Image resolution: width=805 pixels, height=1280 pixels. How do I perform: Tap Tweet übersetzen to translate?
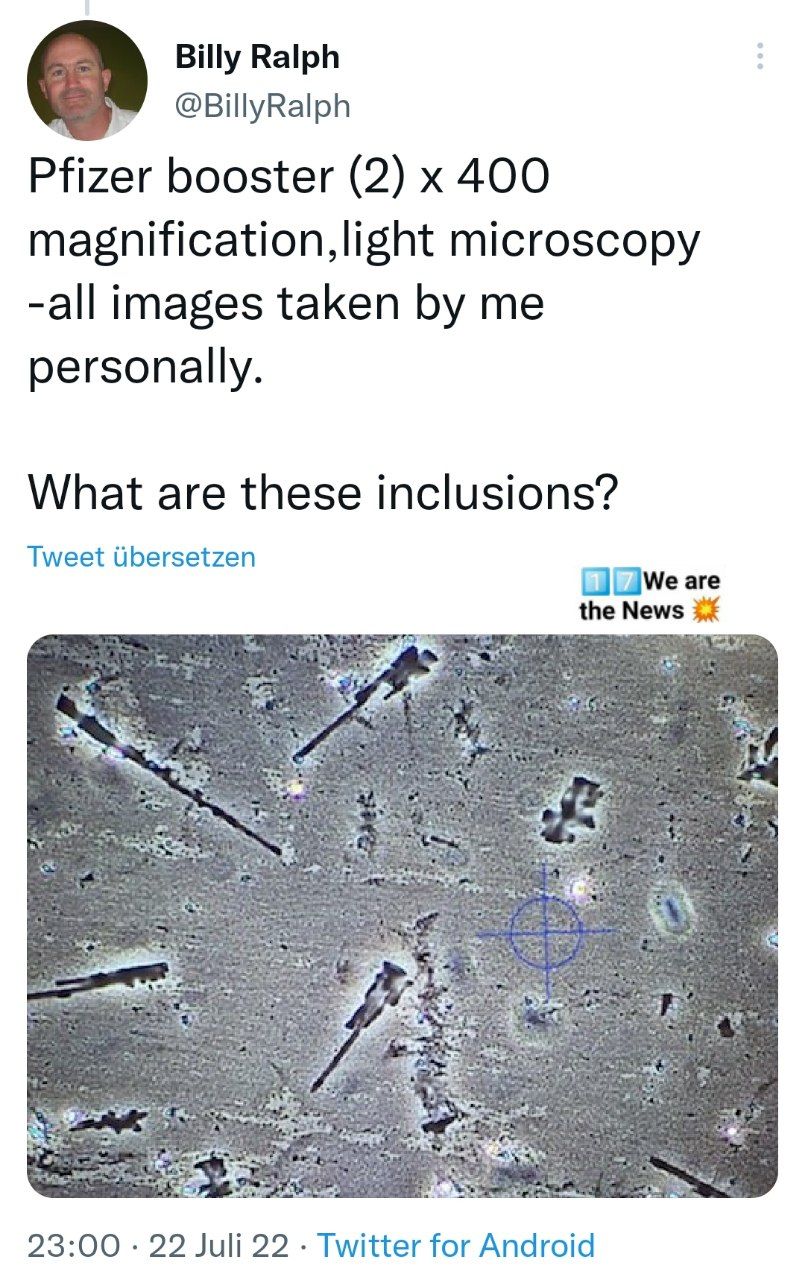[141, 556]
